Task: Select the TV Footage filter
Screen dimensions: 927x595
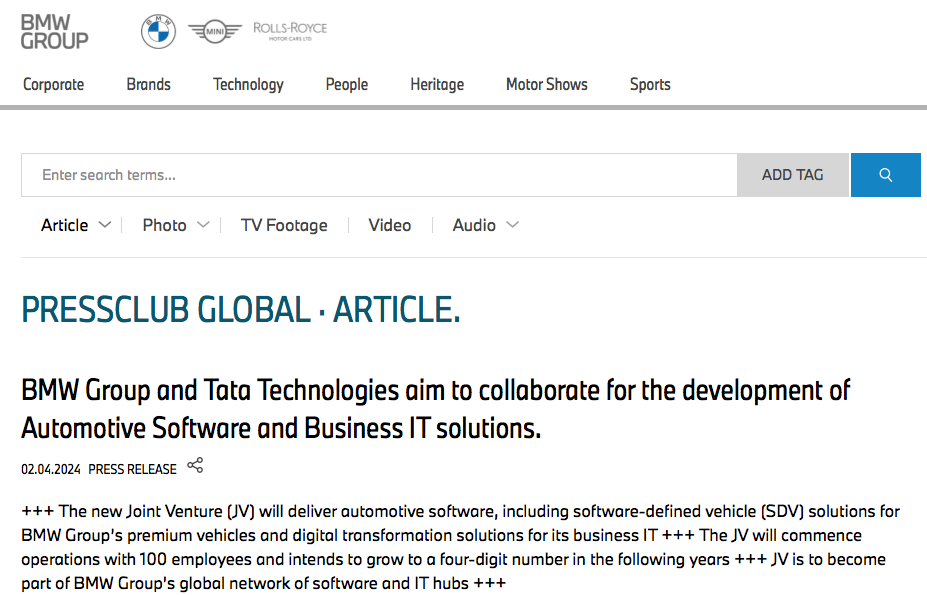Action: (284, 225)
